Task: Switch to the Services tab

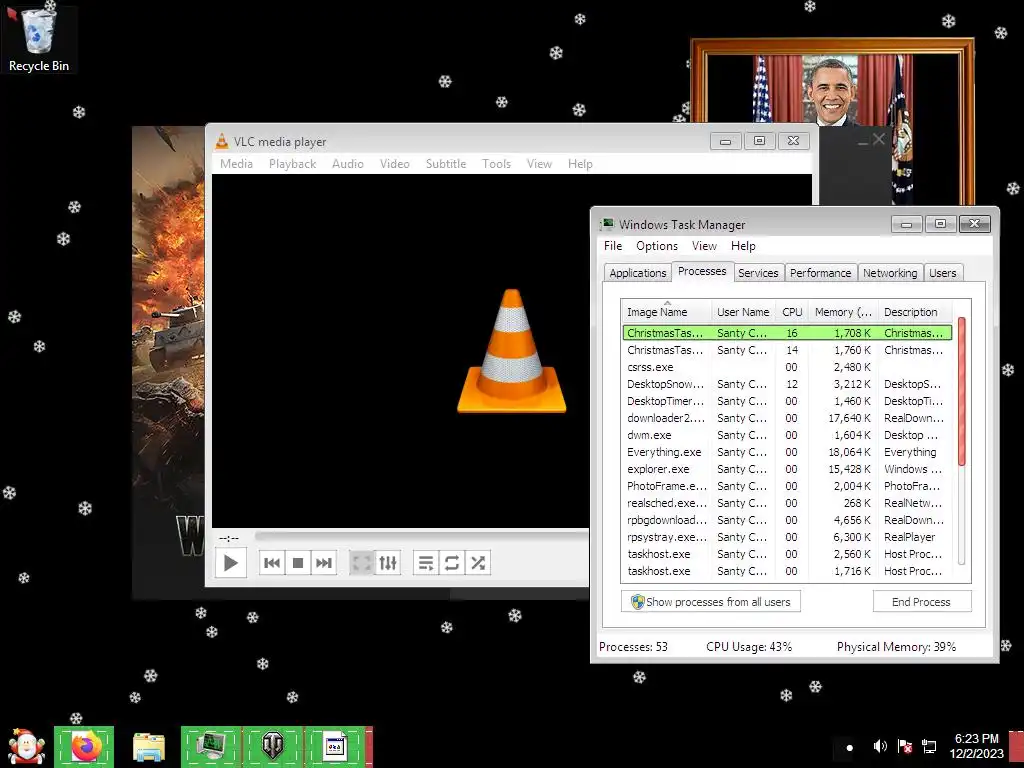Action: 758,273
